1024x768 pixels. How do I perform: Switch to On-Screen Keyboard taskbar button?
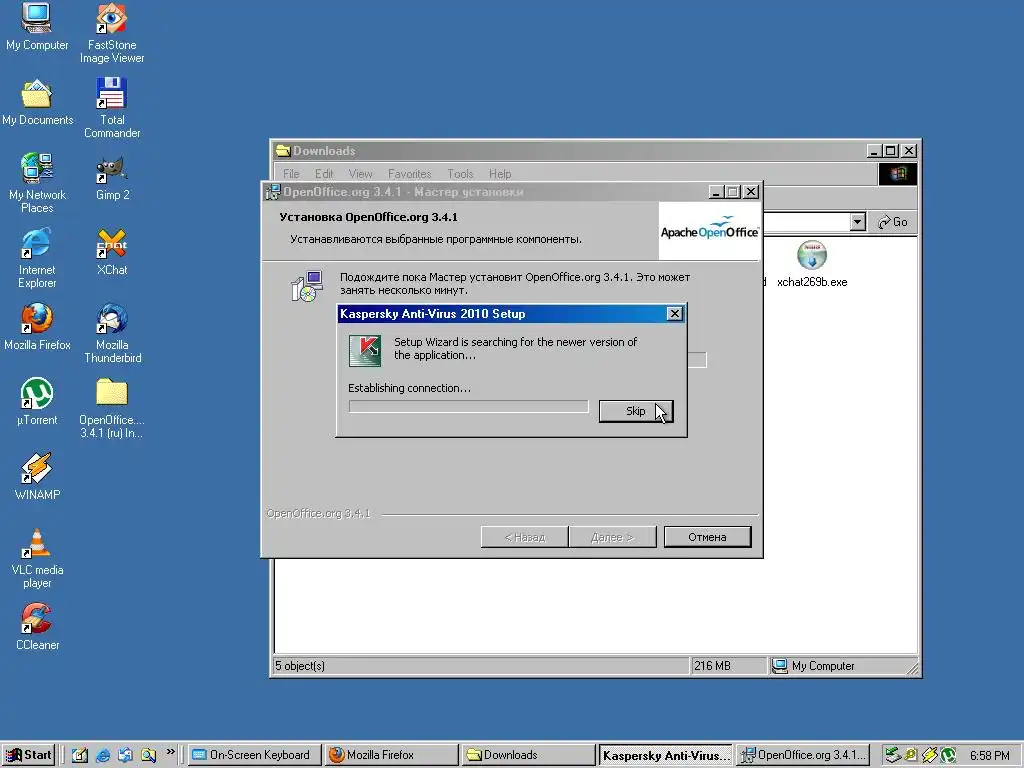click(255, 755)
